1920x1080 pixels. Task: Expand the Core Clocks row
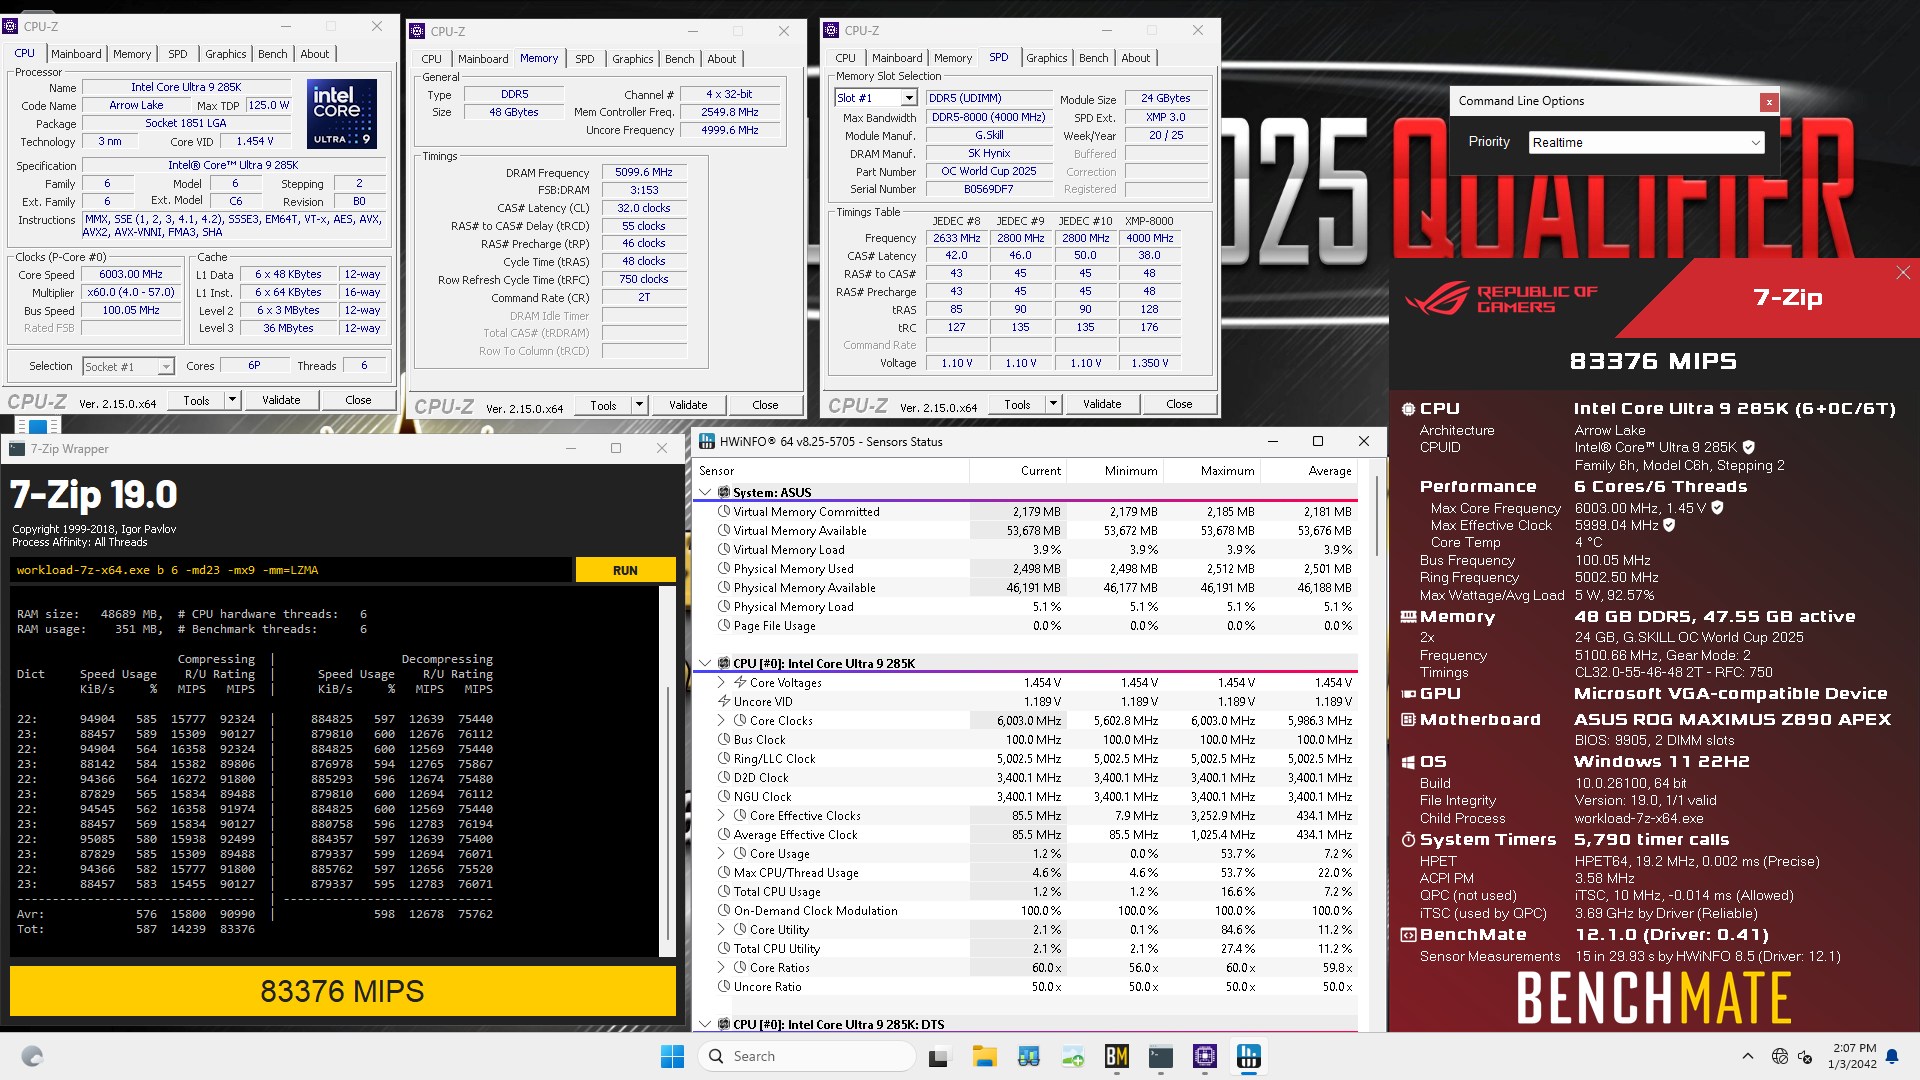[722, 720]
